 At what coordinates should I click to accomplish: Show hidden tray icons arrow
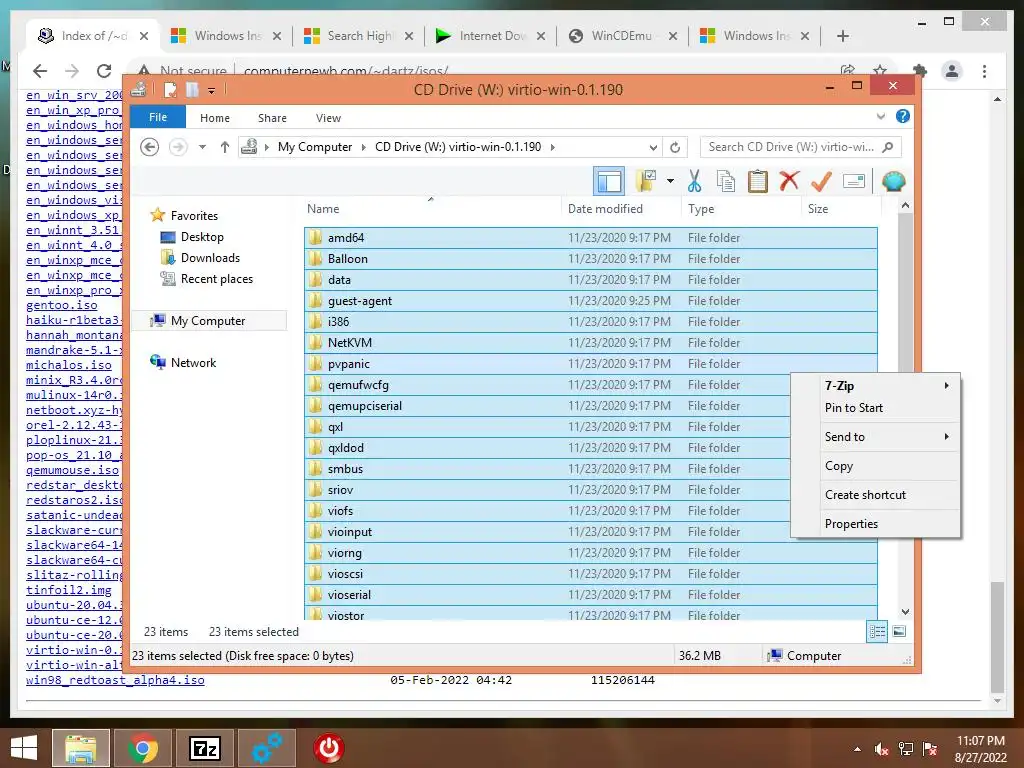(x=857, y=749)
